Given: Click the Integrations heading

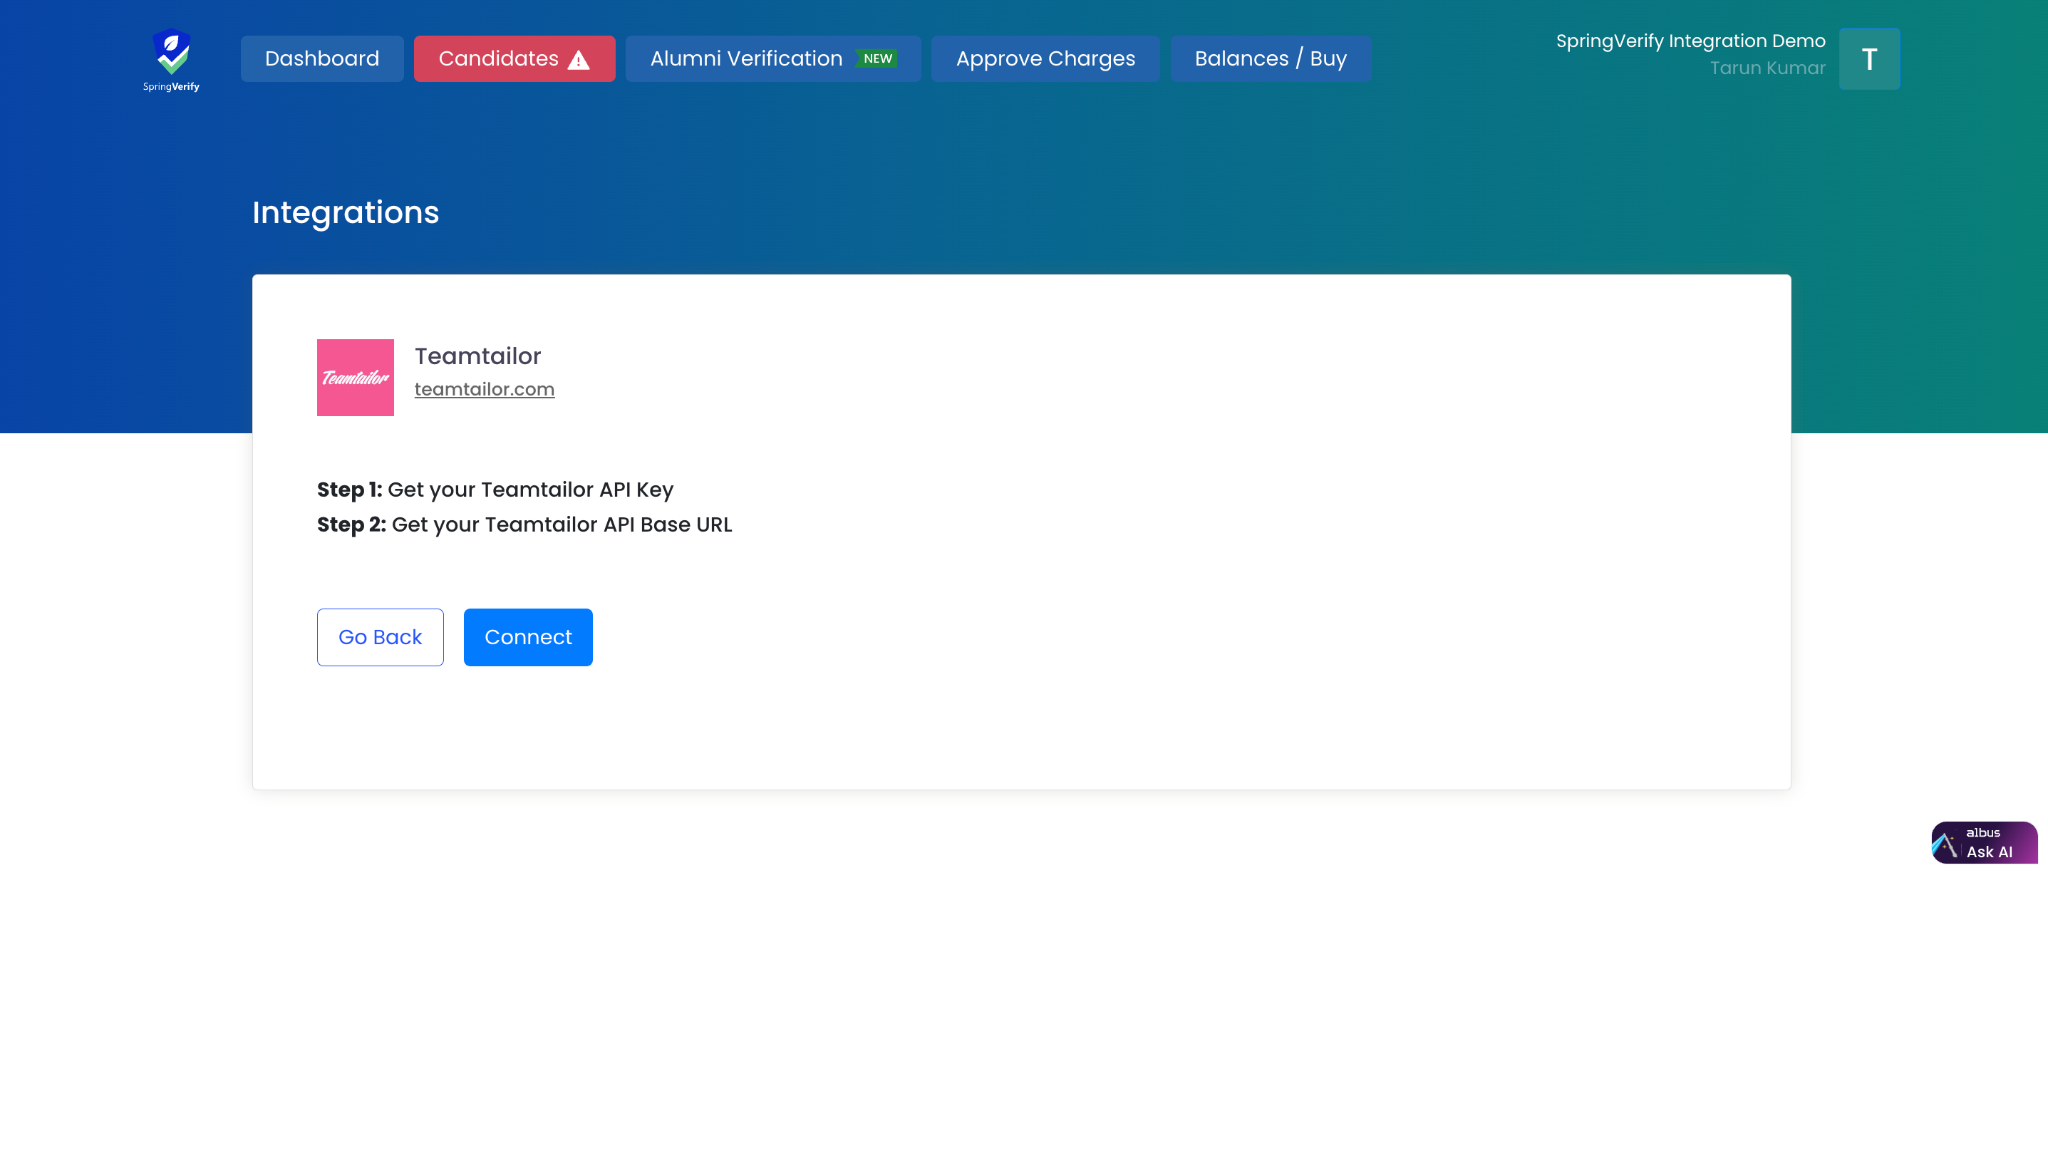Looking at the screenshot, I should (x=345, y=212).
